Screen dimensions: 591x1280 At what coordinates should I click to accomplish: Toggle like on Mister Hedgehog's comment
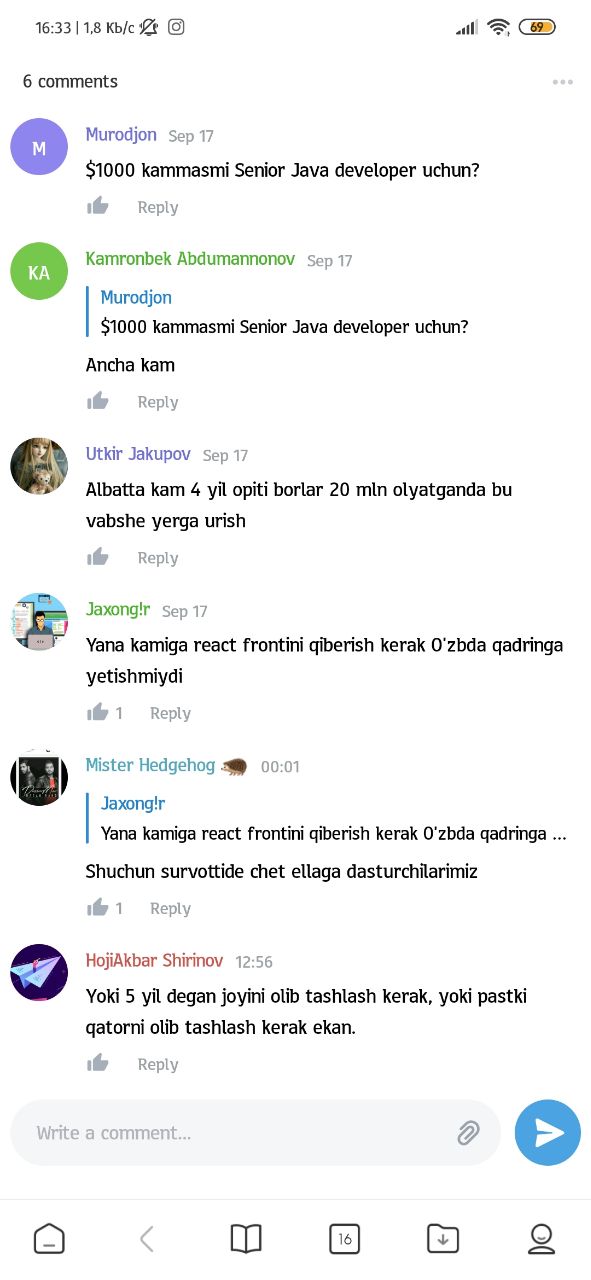98,907
